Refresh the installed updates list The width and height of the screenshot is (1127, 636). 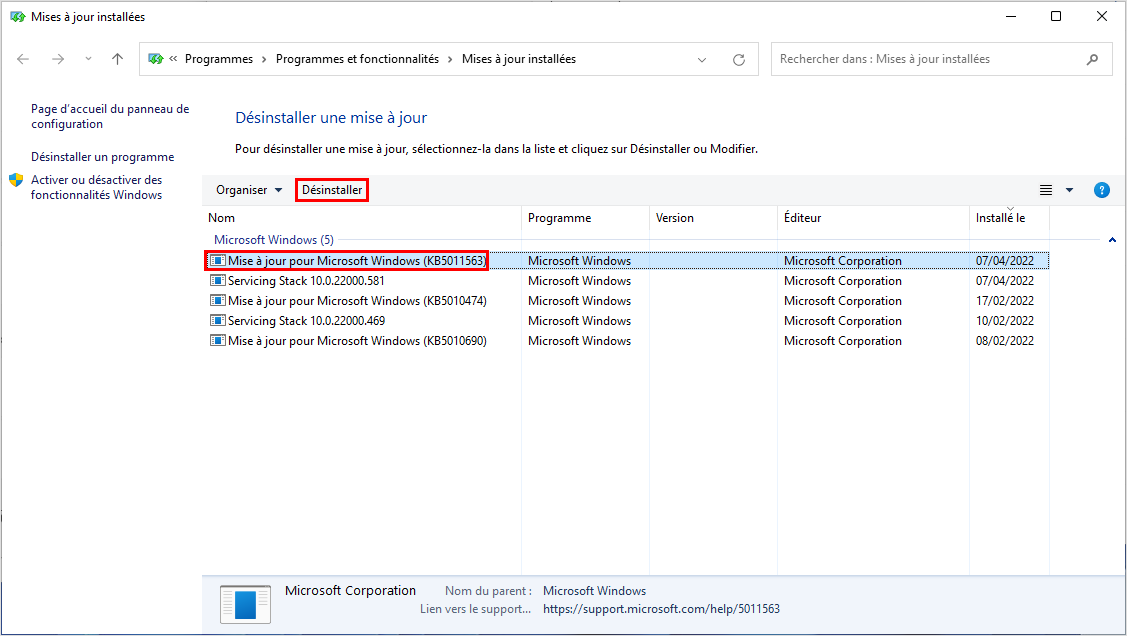coord(739,60)
